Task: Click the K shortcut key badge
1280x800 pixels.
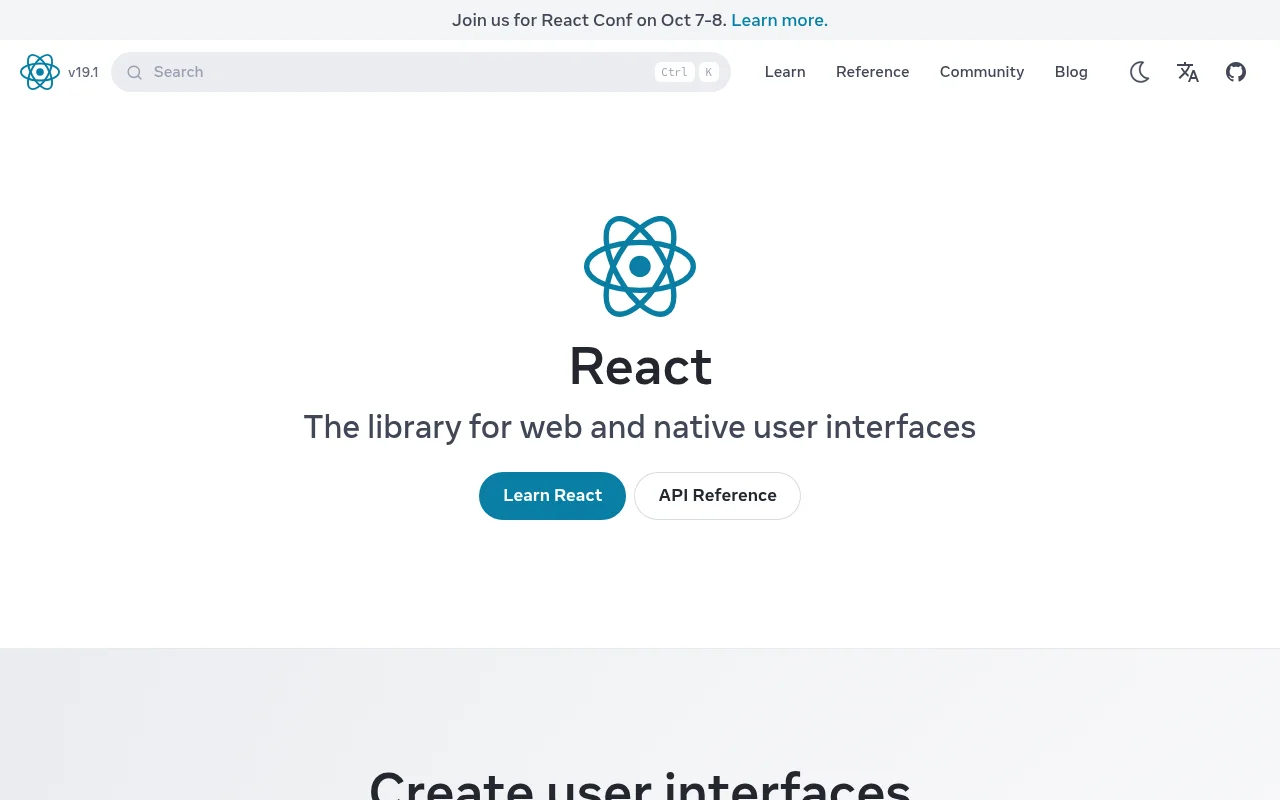Action: 708,72
